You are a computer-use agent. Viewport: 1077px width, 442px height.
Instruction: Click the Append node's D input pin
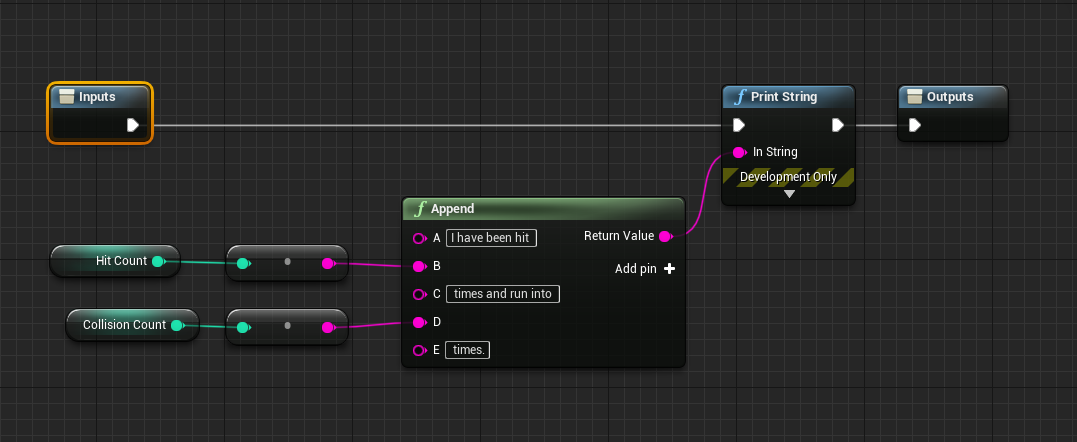pyautogui.click(x=419, y=322)
